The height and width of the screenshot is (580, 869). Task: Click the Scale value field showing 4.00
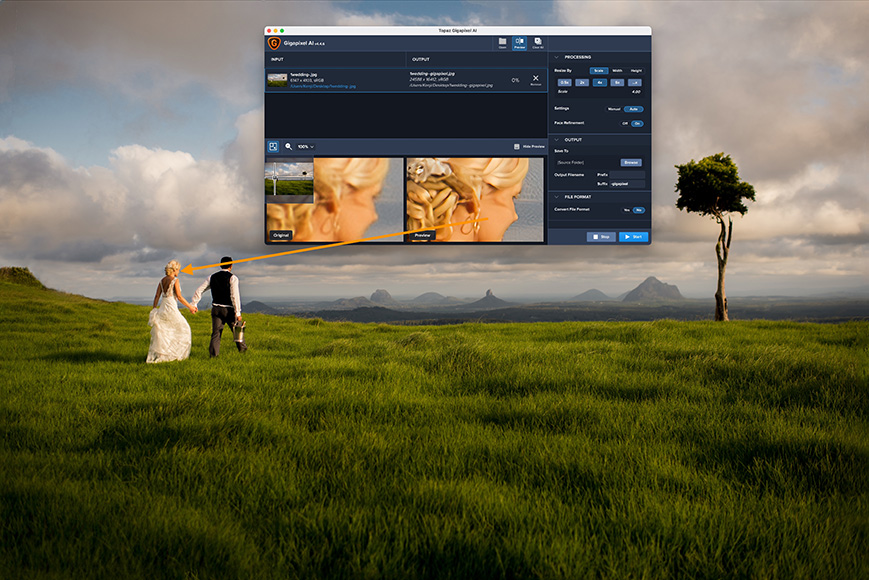click(636, 91)
